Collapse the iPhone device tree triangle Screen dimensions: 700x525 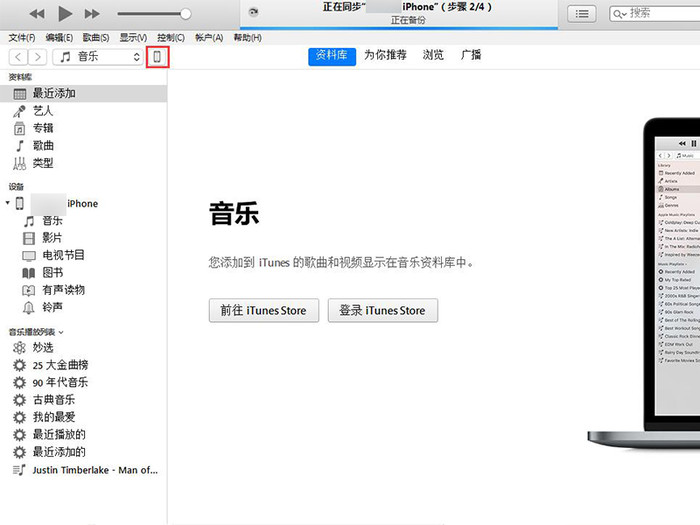(x=8, y=203)
